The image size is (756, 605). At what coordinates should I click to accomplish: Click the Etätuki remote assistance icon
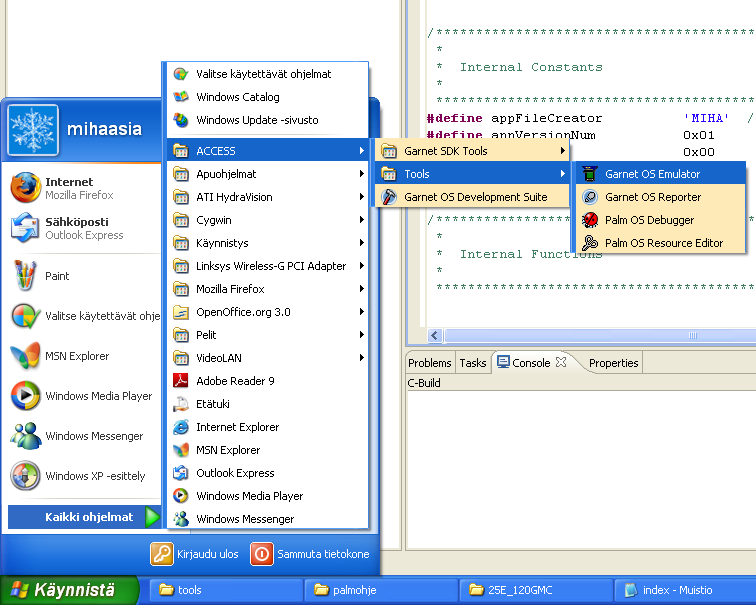pyautogui.click(x=181, y=404)
